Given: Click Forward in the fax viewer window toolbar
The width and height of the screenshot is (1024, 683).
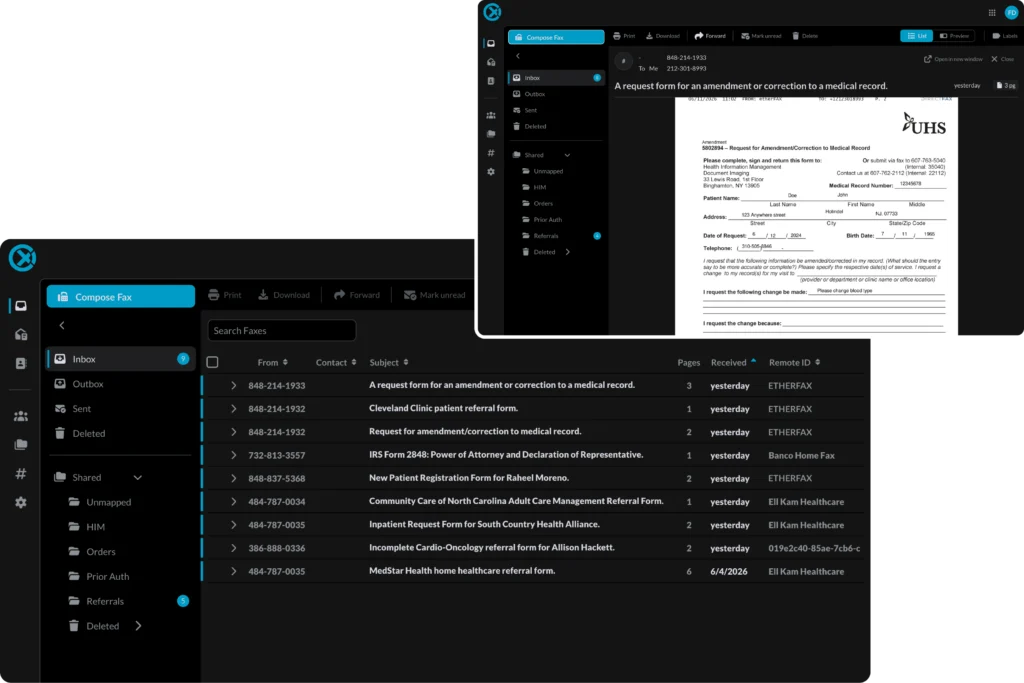Looking at the screenshot, I should point(710,36).
